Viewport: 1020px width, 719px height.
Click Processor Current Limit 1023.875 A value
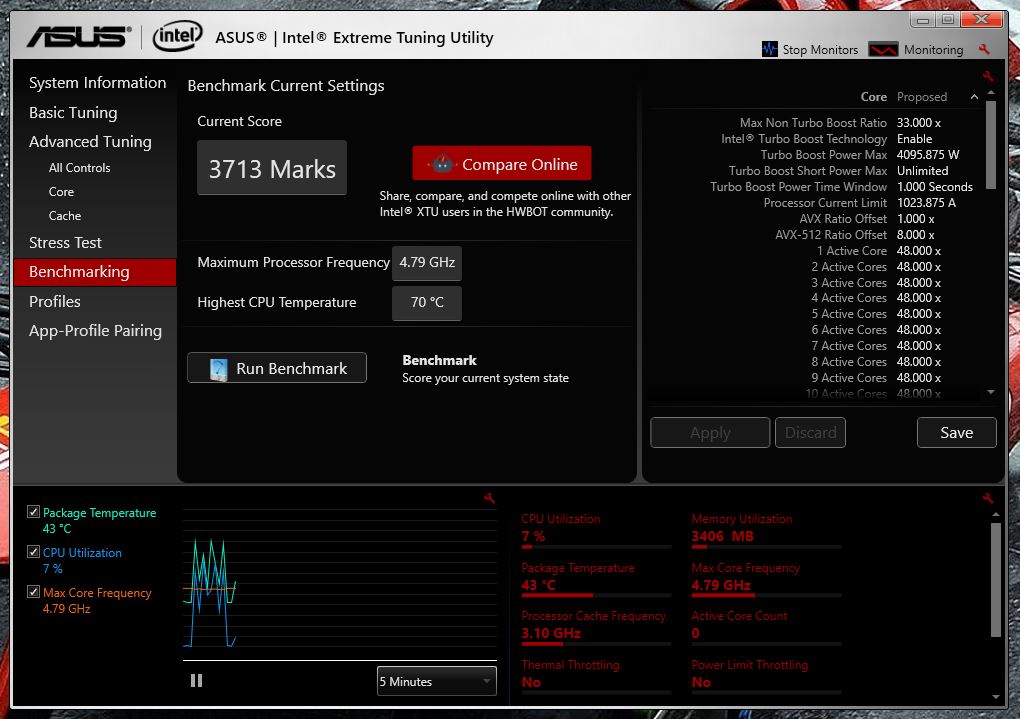pyautogui.click(x=926, y=203)
